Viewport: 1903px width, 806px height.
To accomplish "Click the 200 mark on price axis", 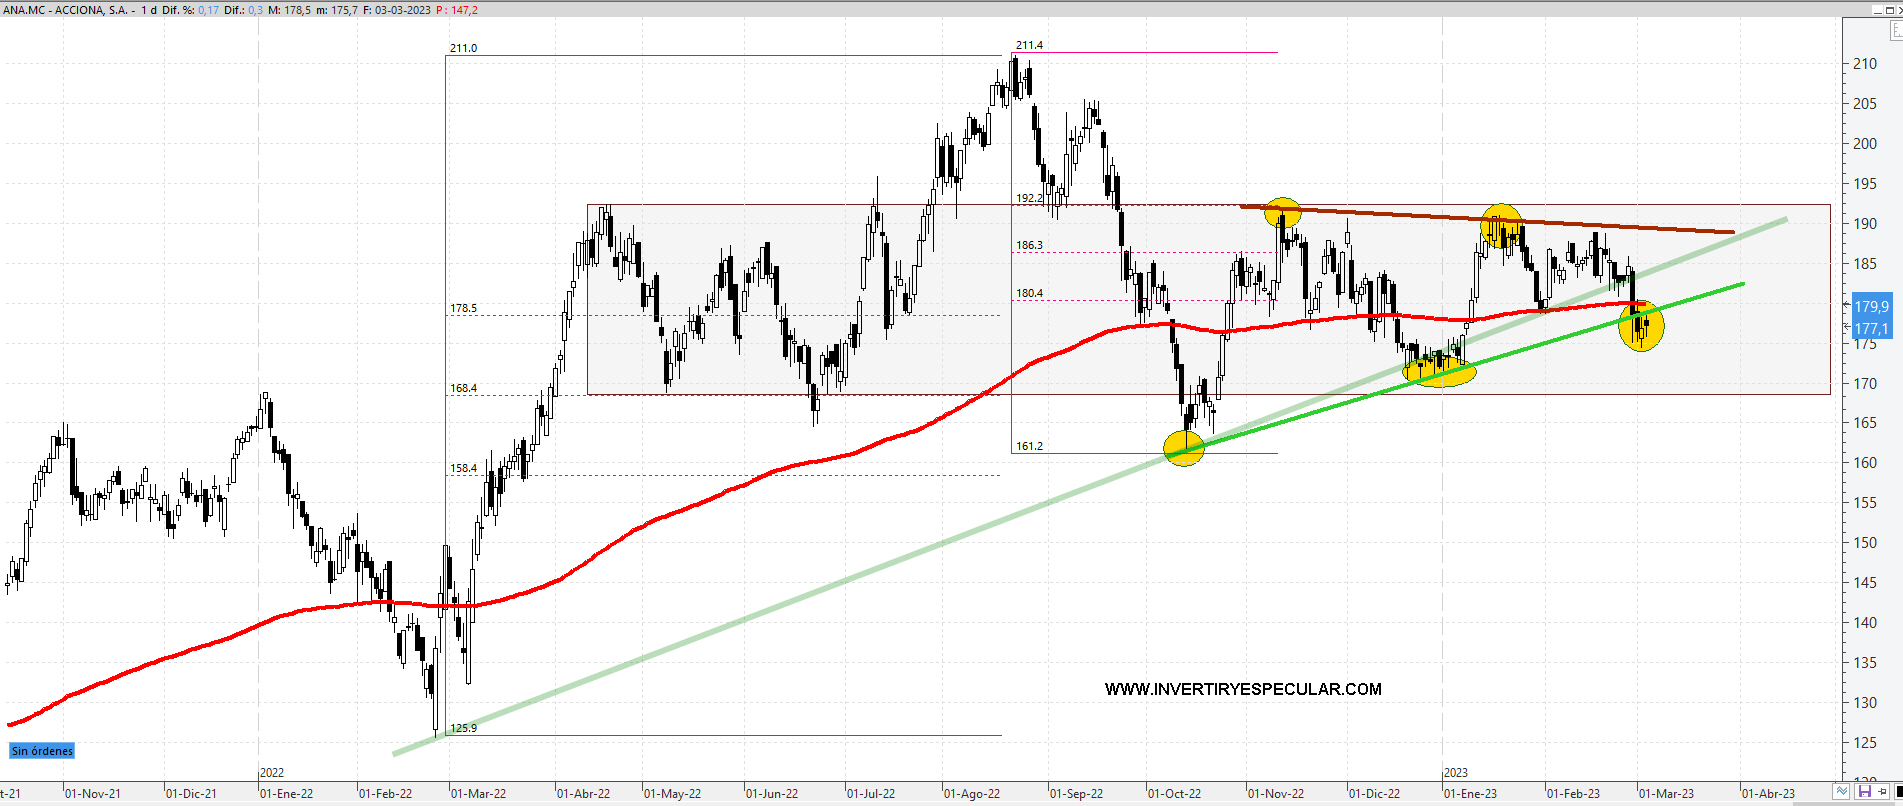I will click(1864, 144).
